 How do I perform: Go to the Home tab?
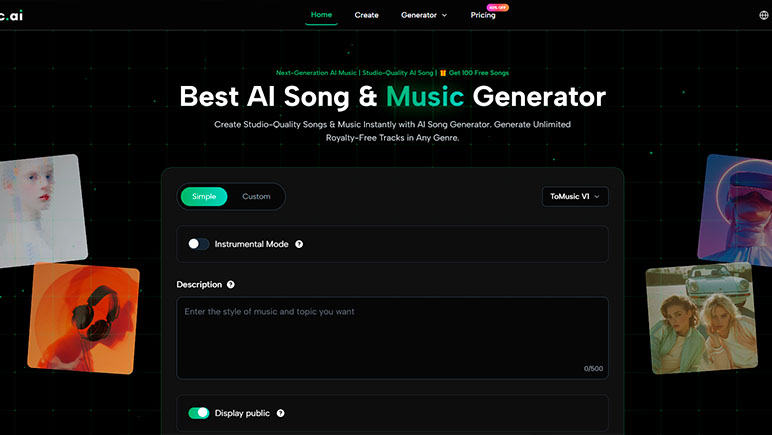pyautogui.click(x=321, y=15)
